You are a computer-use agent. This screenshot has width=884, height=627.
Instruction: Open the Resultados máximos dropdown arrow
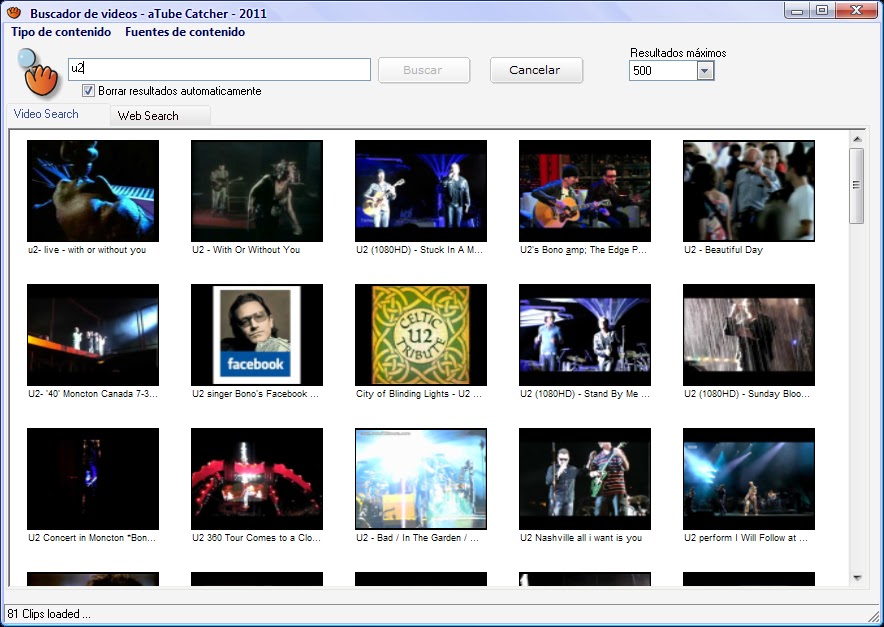click(x=705, y=70)
